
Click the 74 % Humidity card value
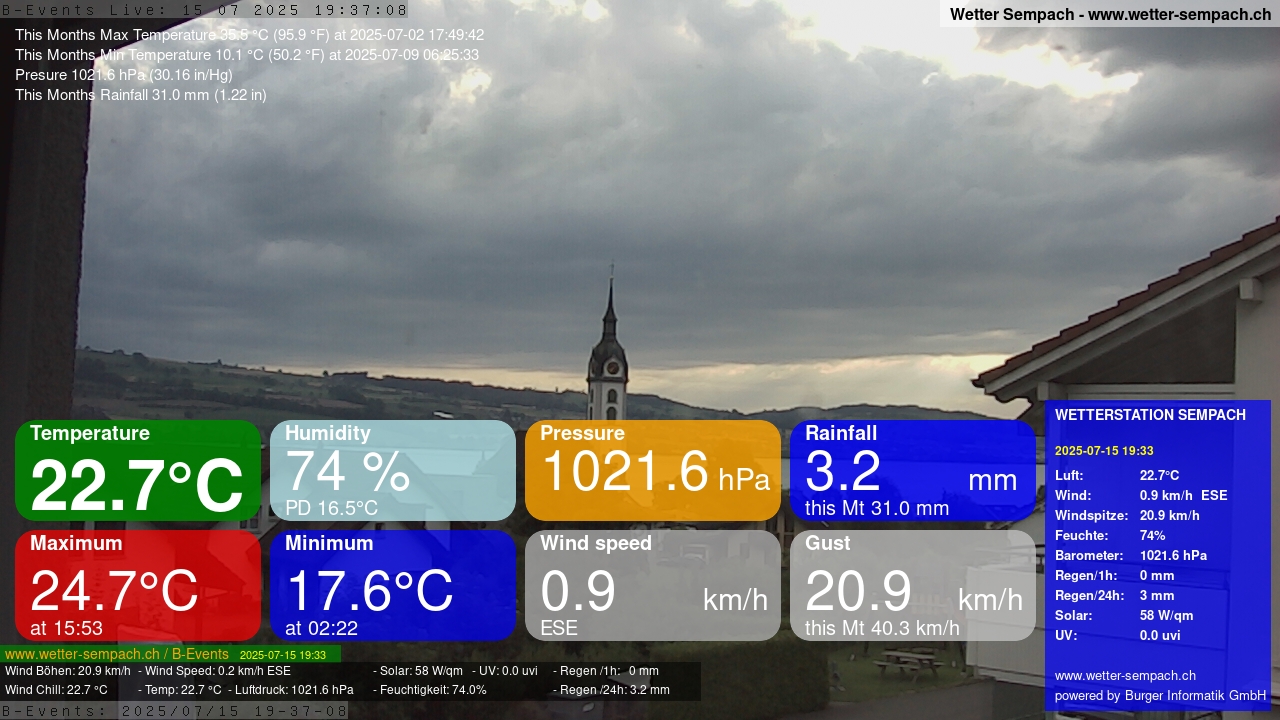347,471
